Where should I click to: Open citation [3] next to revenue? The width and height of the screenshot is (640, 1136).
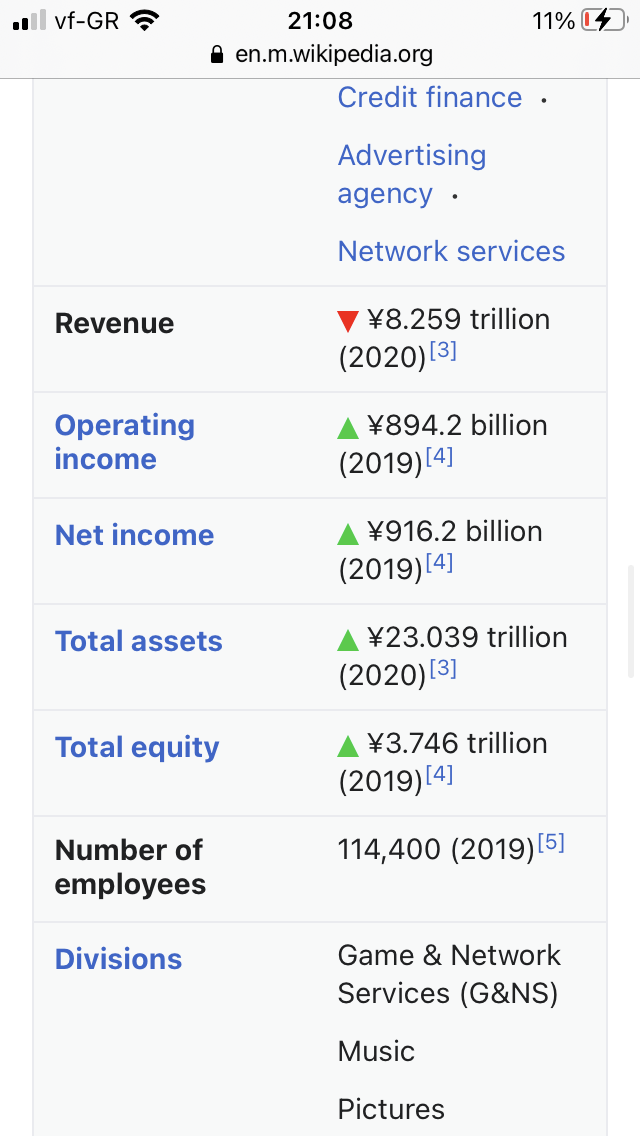coord(443,351)
